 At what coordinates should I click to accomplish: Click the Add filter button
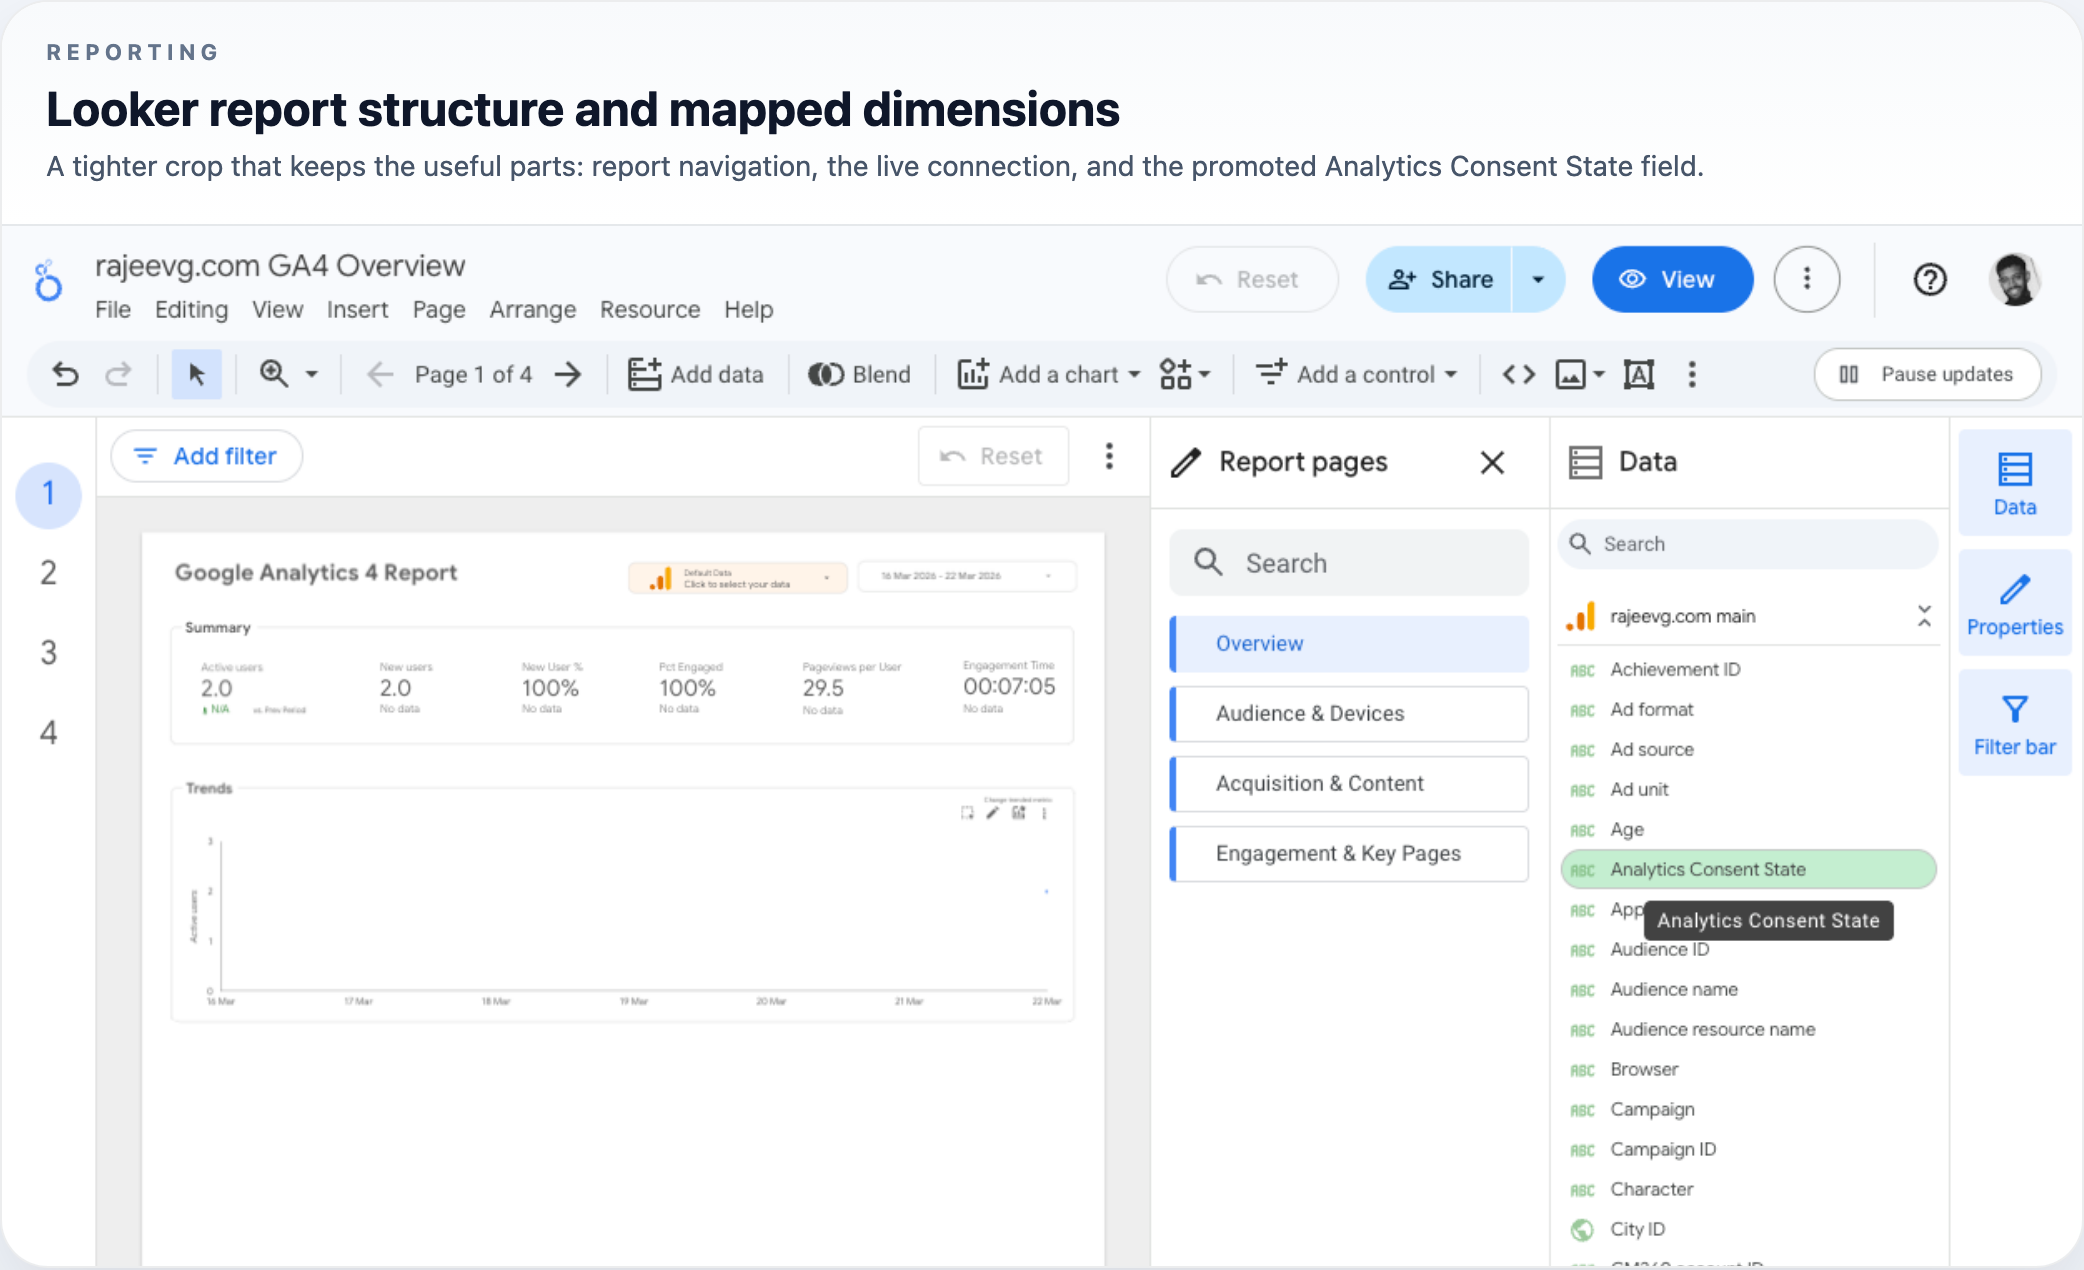point(206,457)
